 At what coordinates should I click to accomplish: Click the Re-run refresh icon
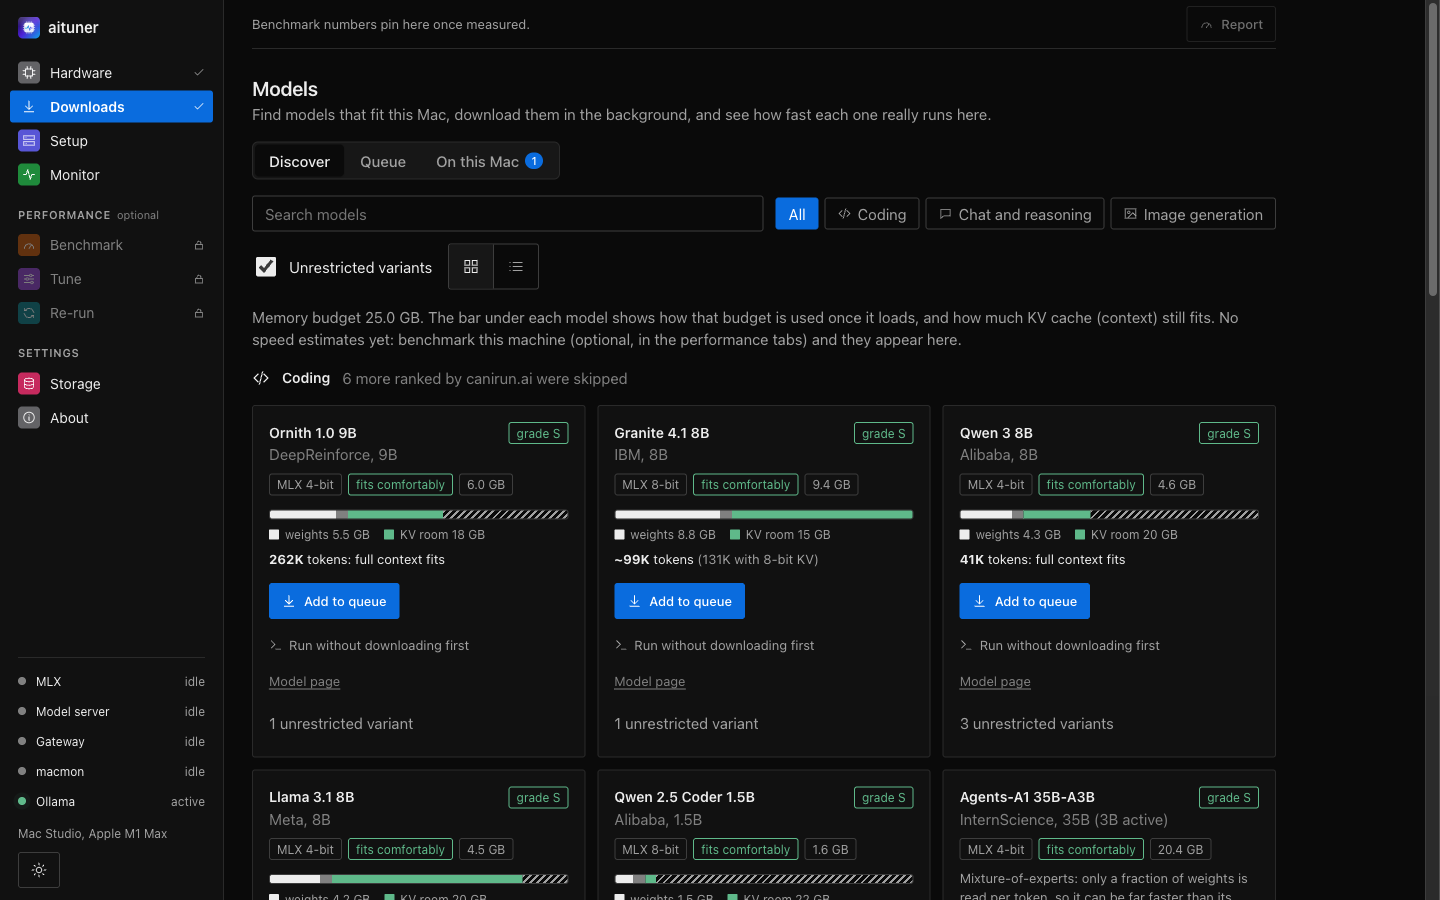(x=29, y=313)
